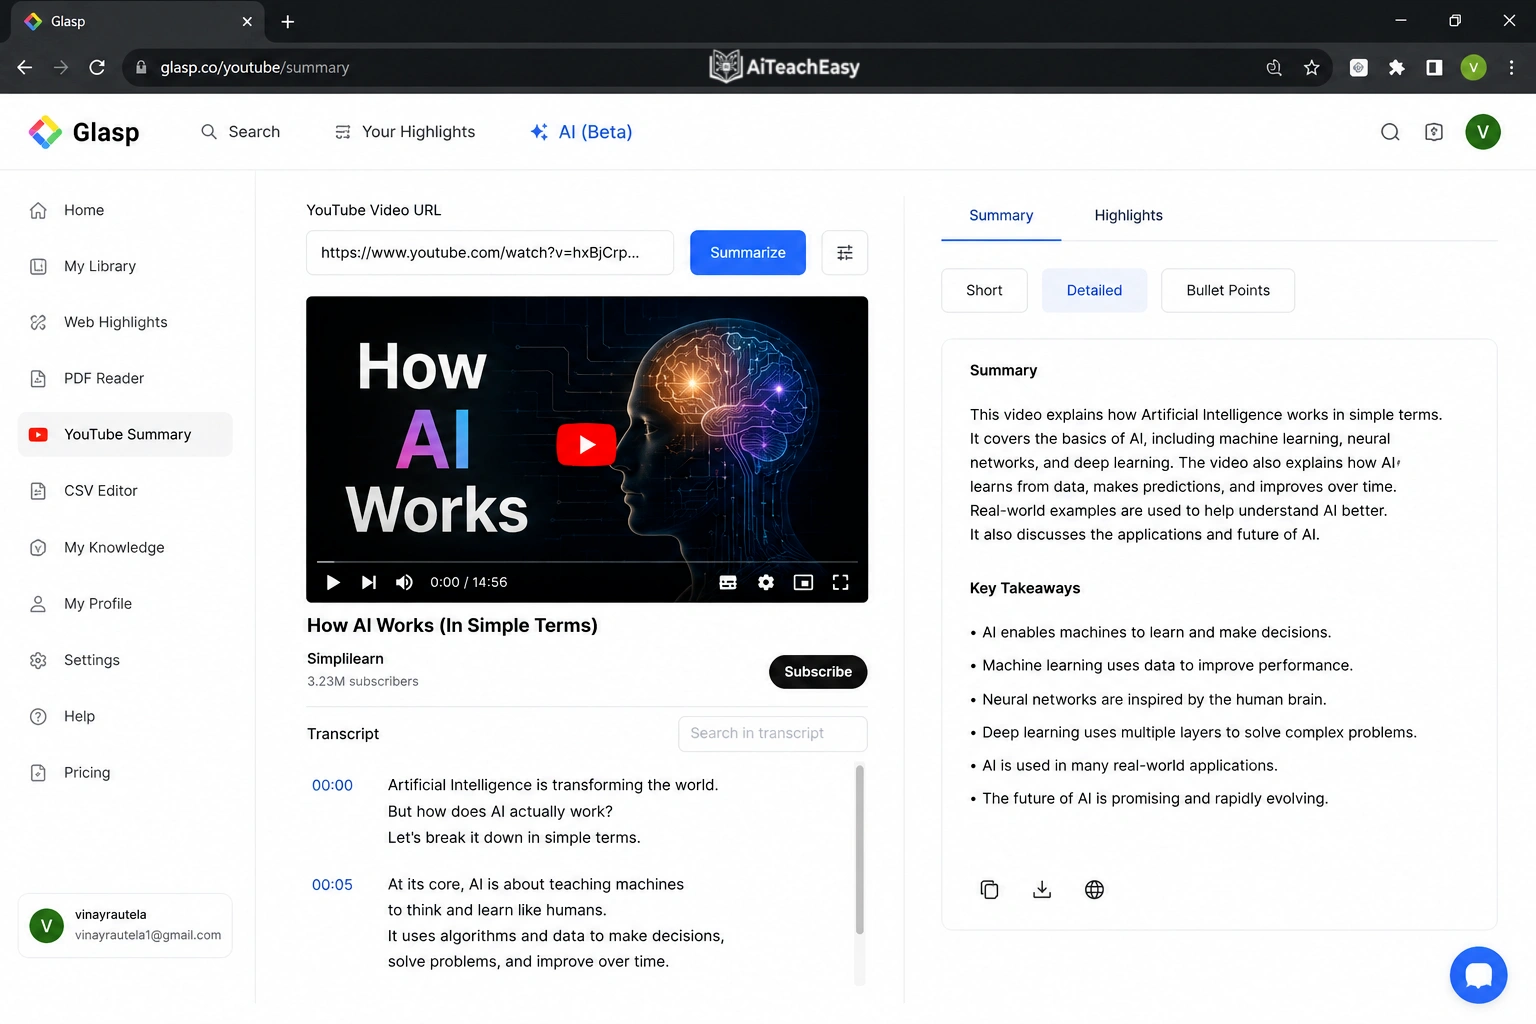Click the blue Summarize button
Image resolution: width=1536 pixels, height=1024 pixels.
pyautogui.click(x=748, y=253)
